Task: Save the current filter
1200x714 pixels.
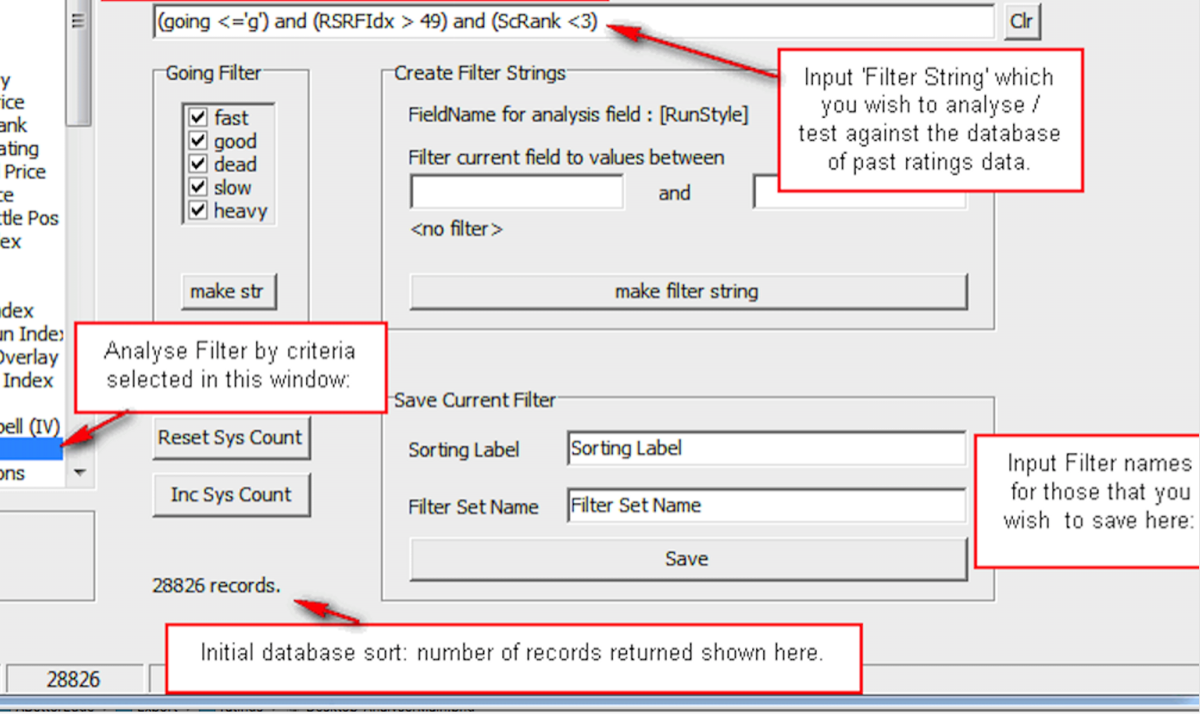Action: click(687, 559)
